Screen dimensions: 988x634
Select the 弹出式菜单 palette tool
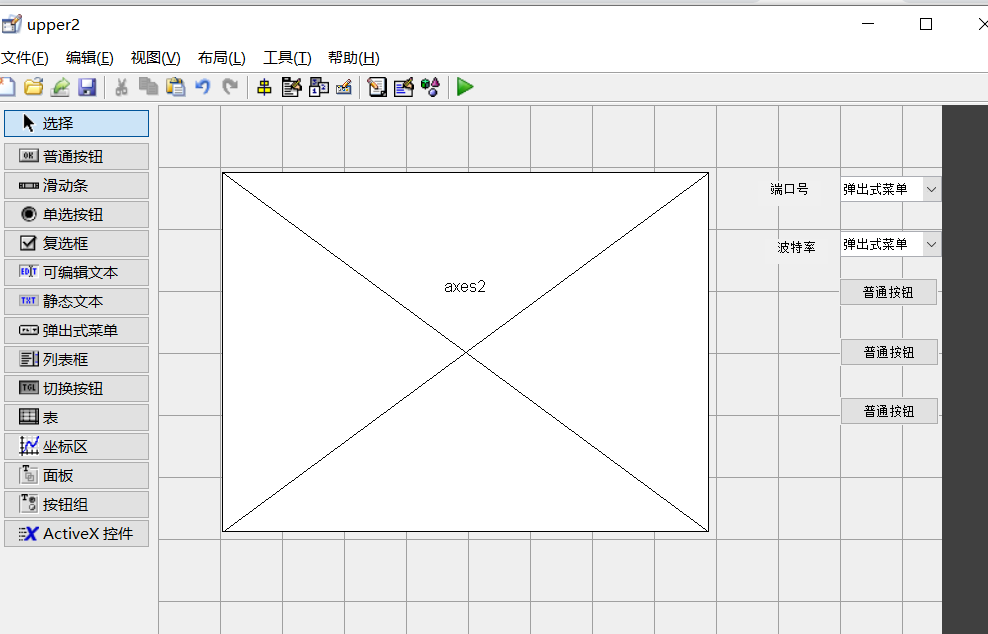tap(76, 330)
